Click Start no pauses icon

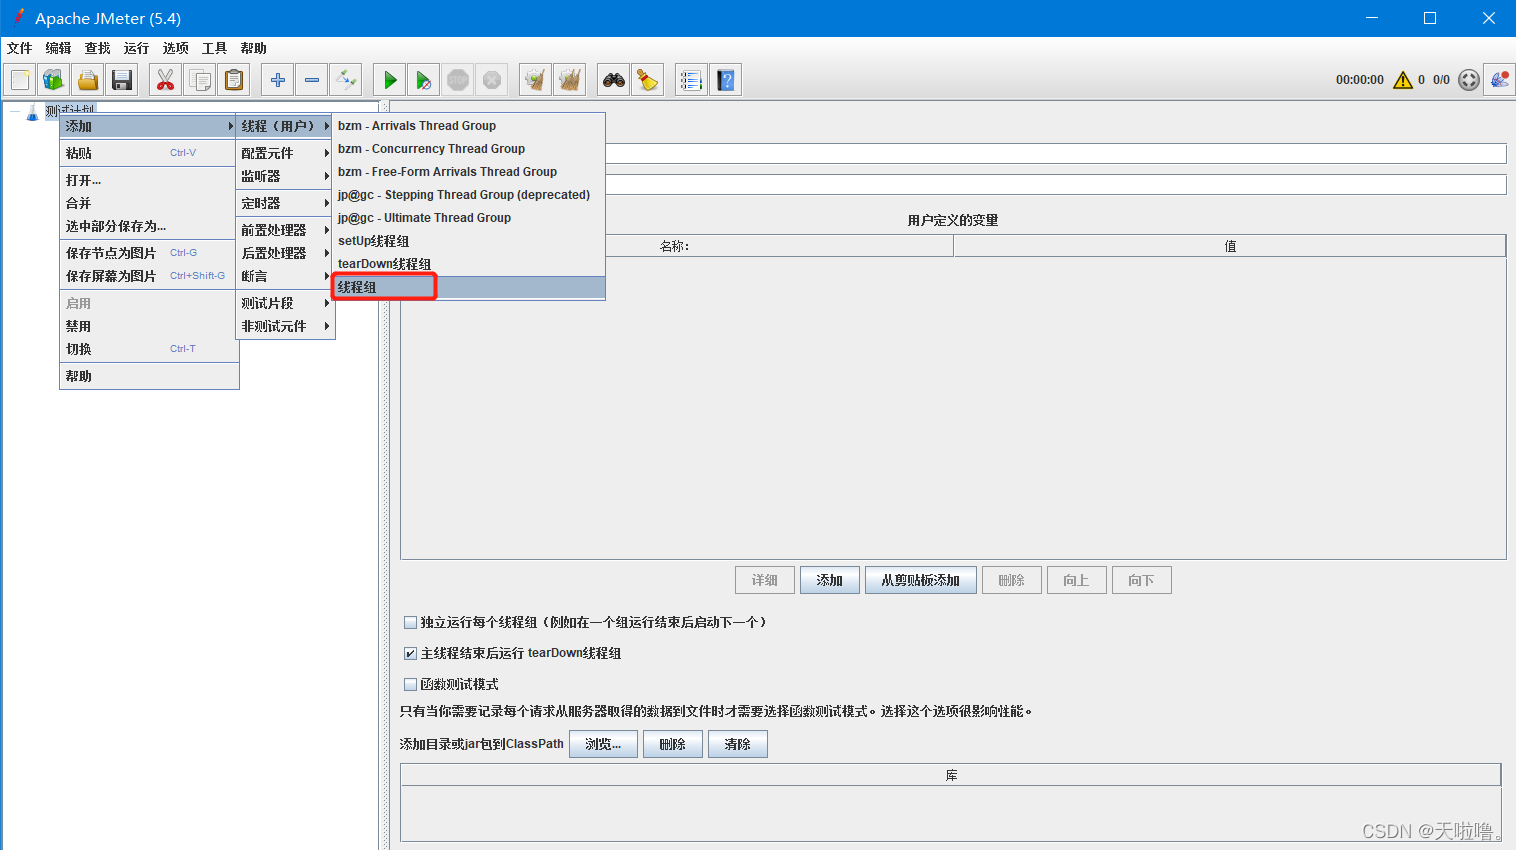coord(424,80)
